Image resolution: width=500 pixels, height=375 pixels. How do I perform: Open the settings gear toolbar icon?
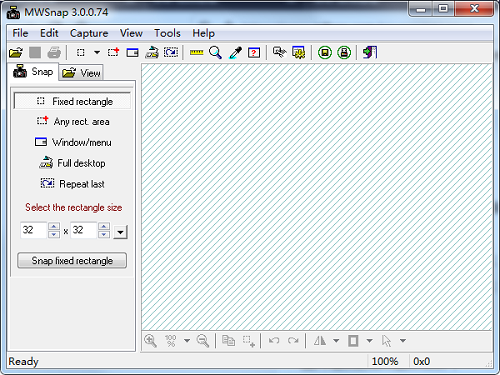tap(298, 53)
